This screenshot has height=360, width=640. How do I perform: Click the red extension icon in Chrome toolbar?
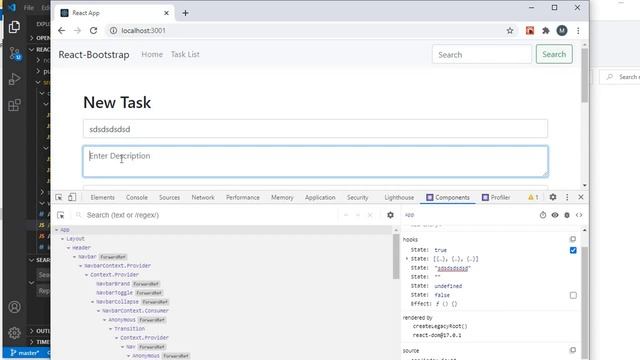pos(530,31)
